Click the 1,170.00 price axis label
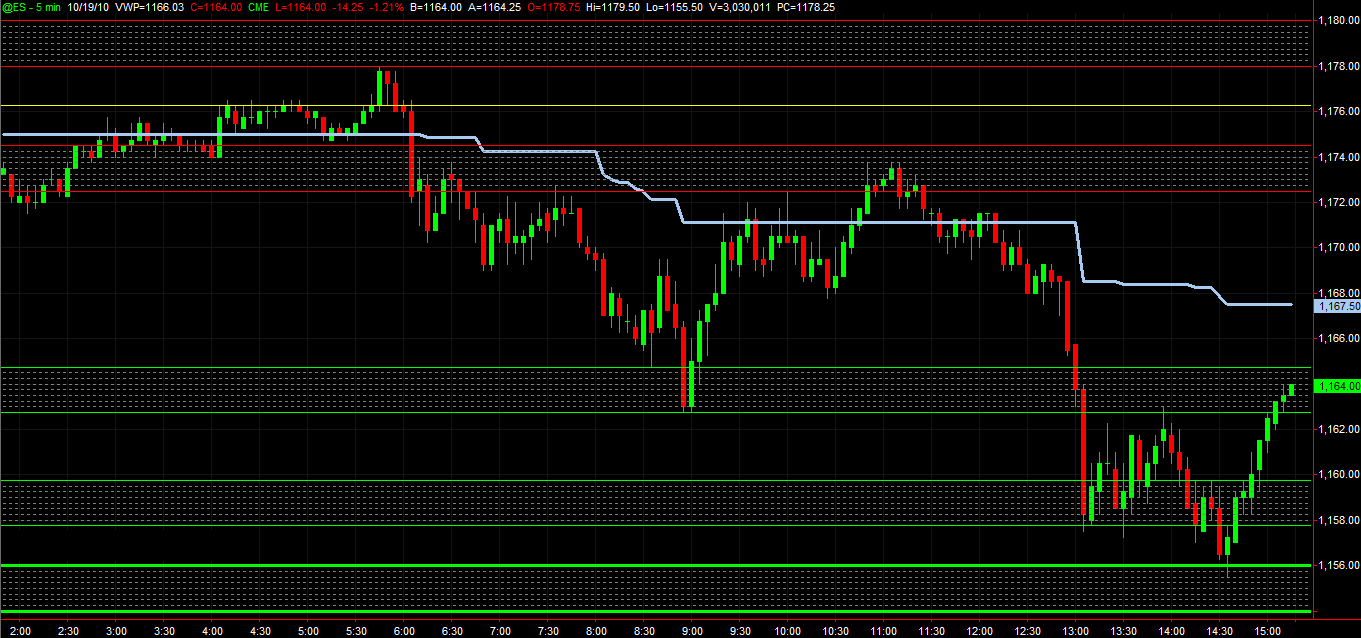The height and width of the screenshot is (638, 1361). 1338,247
